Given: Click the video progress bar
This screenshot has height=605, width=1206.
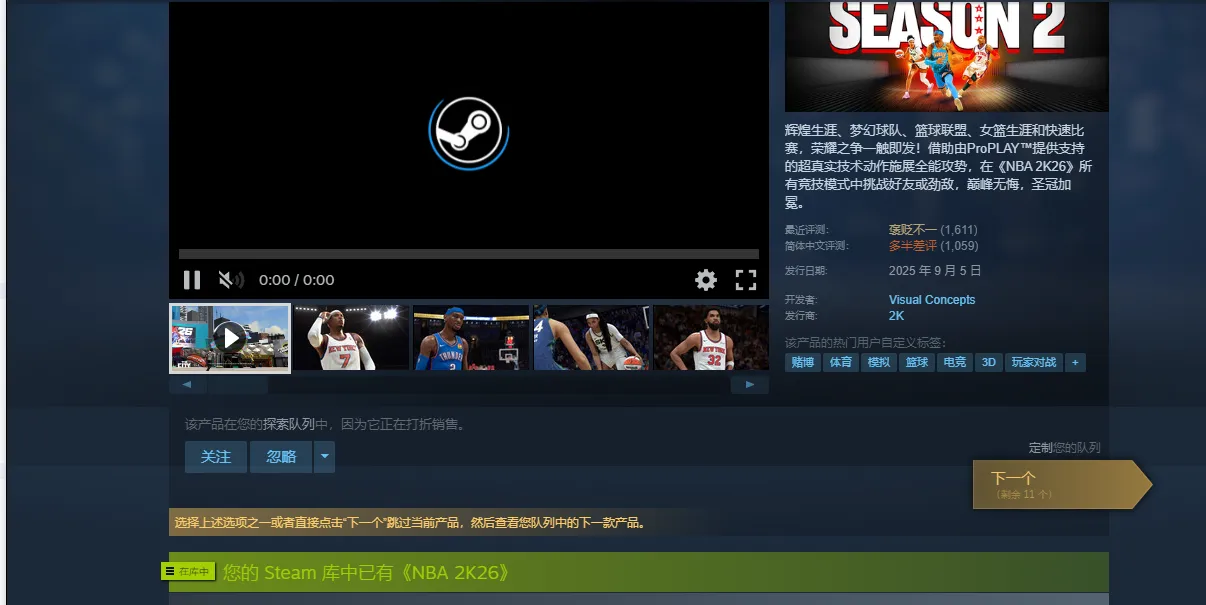Looking at the screenshot, I should [x=468, y=254].
